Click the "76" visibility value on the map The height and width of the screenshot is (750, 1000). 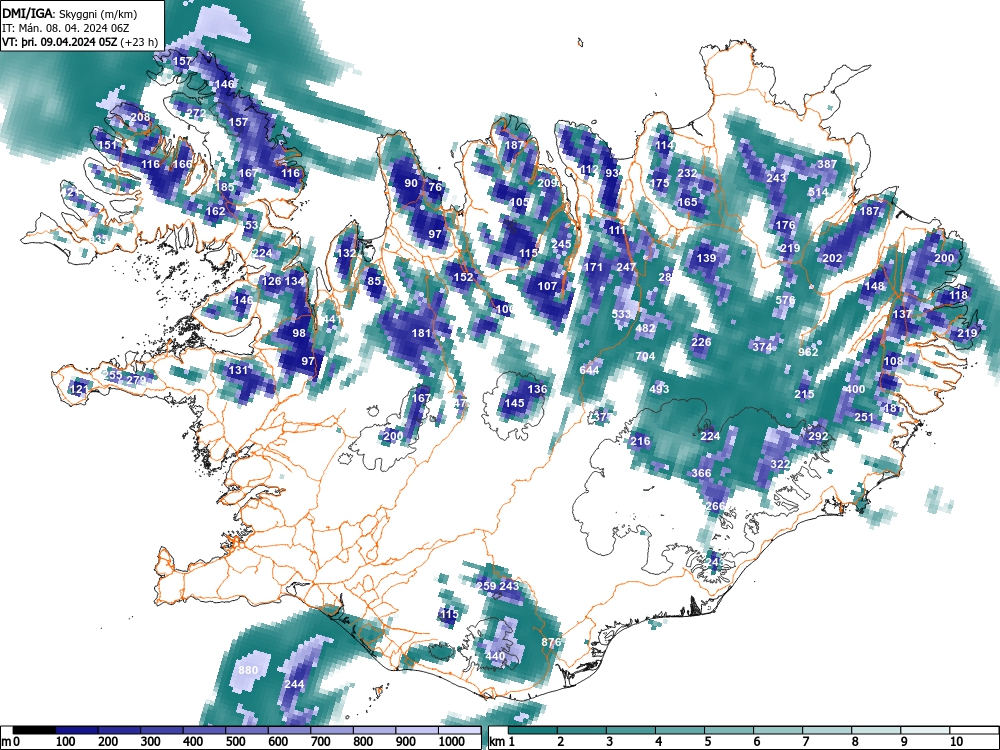(435, 187)
